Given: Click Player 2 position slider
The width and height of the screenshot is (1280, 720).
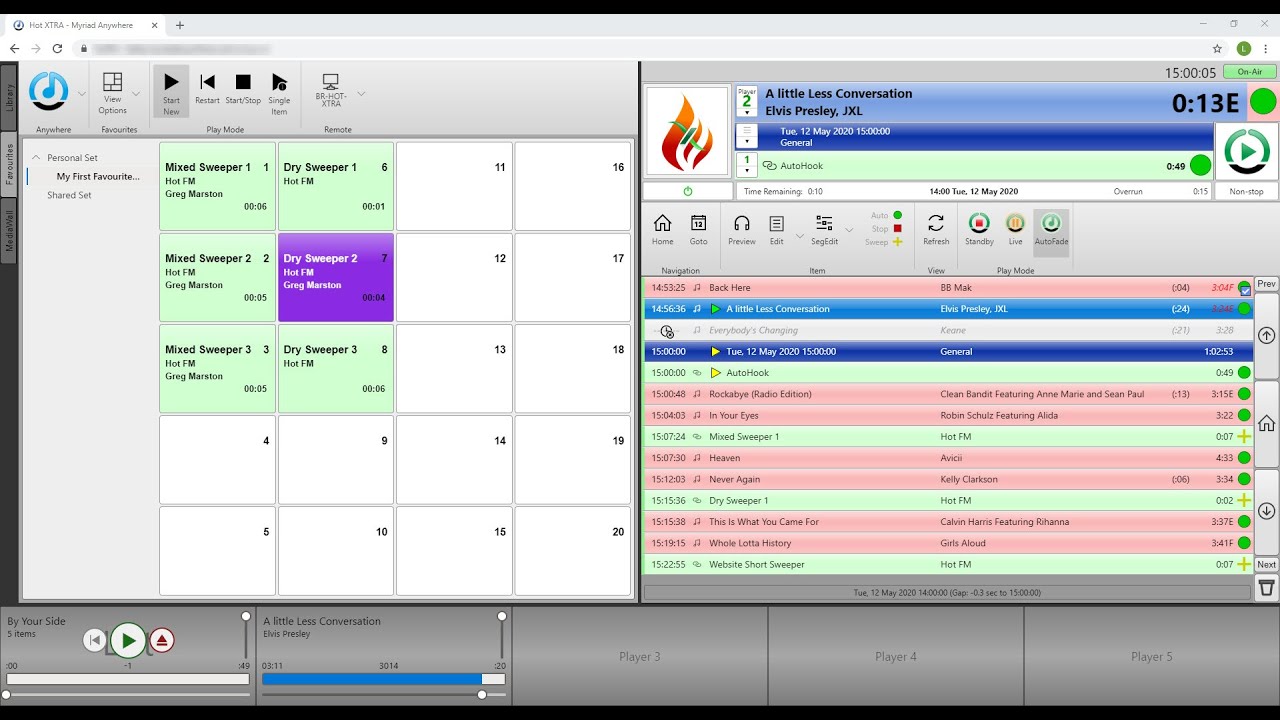Looking at the screenshot, I should tap(482, 694).
